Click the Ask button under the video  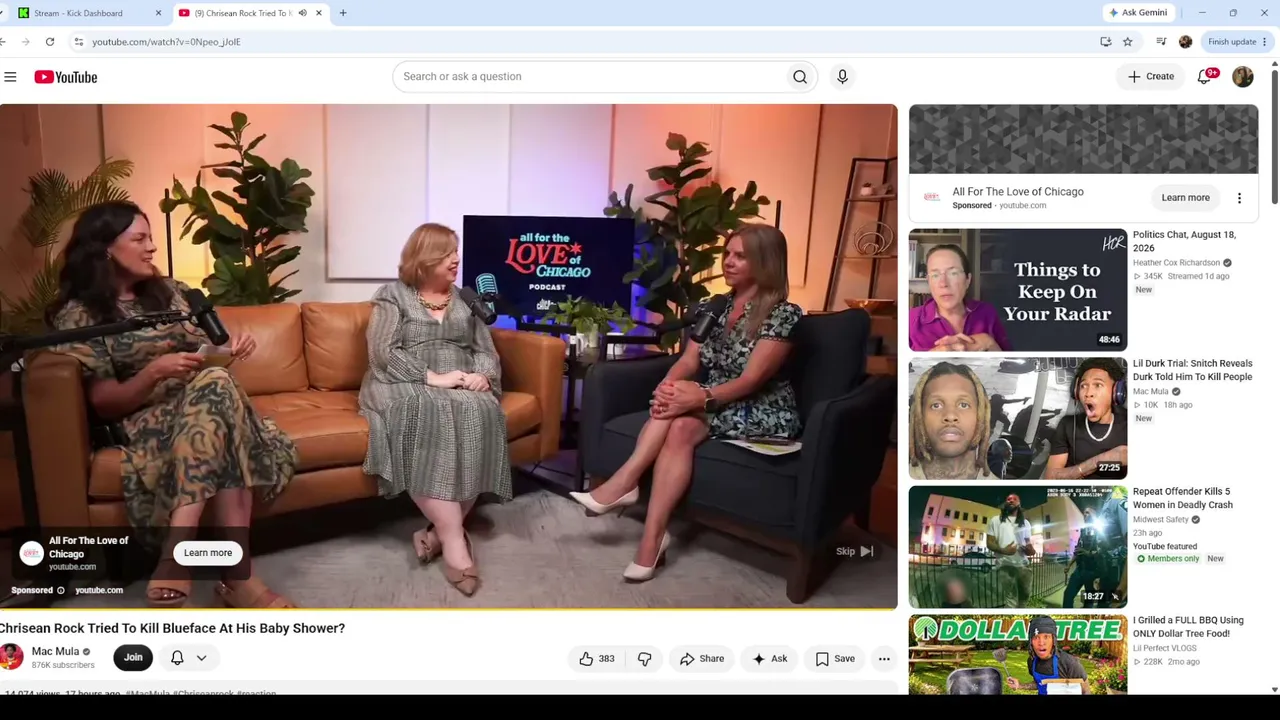tap(770, 659)
